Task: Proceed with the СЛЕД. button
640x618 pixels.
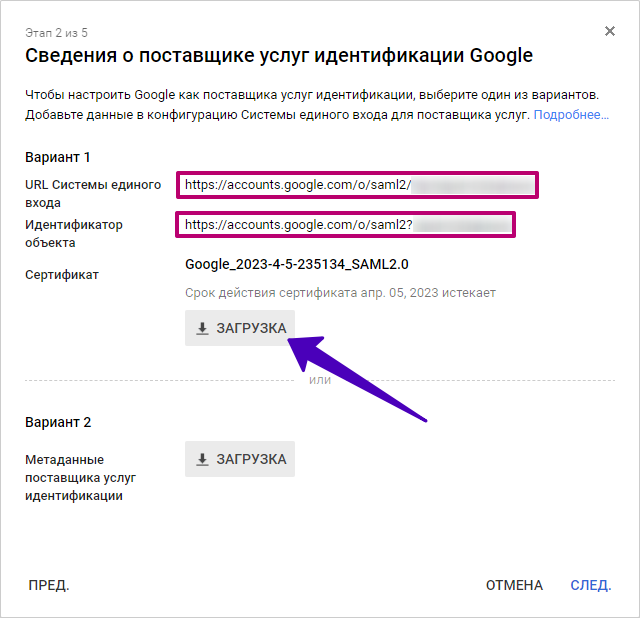Action: pos(591,585)
